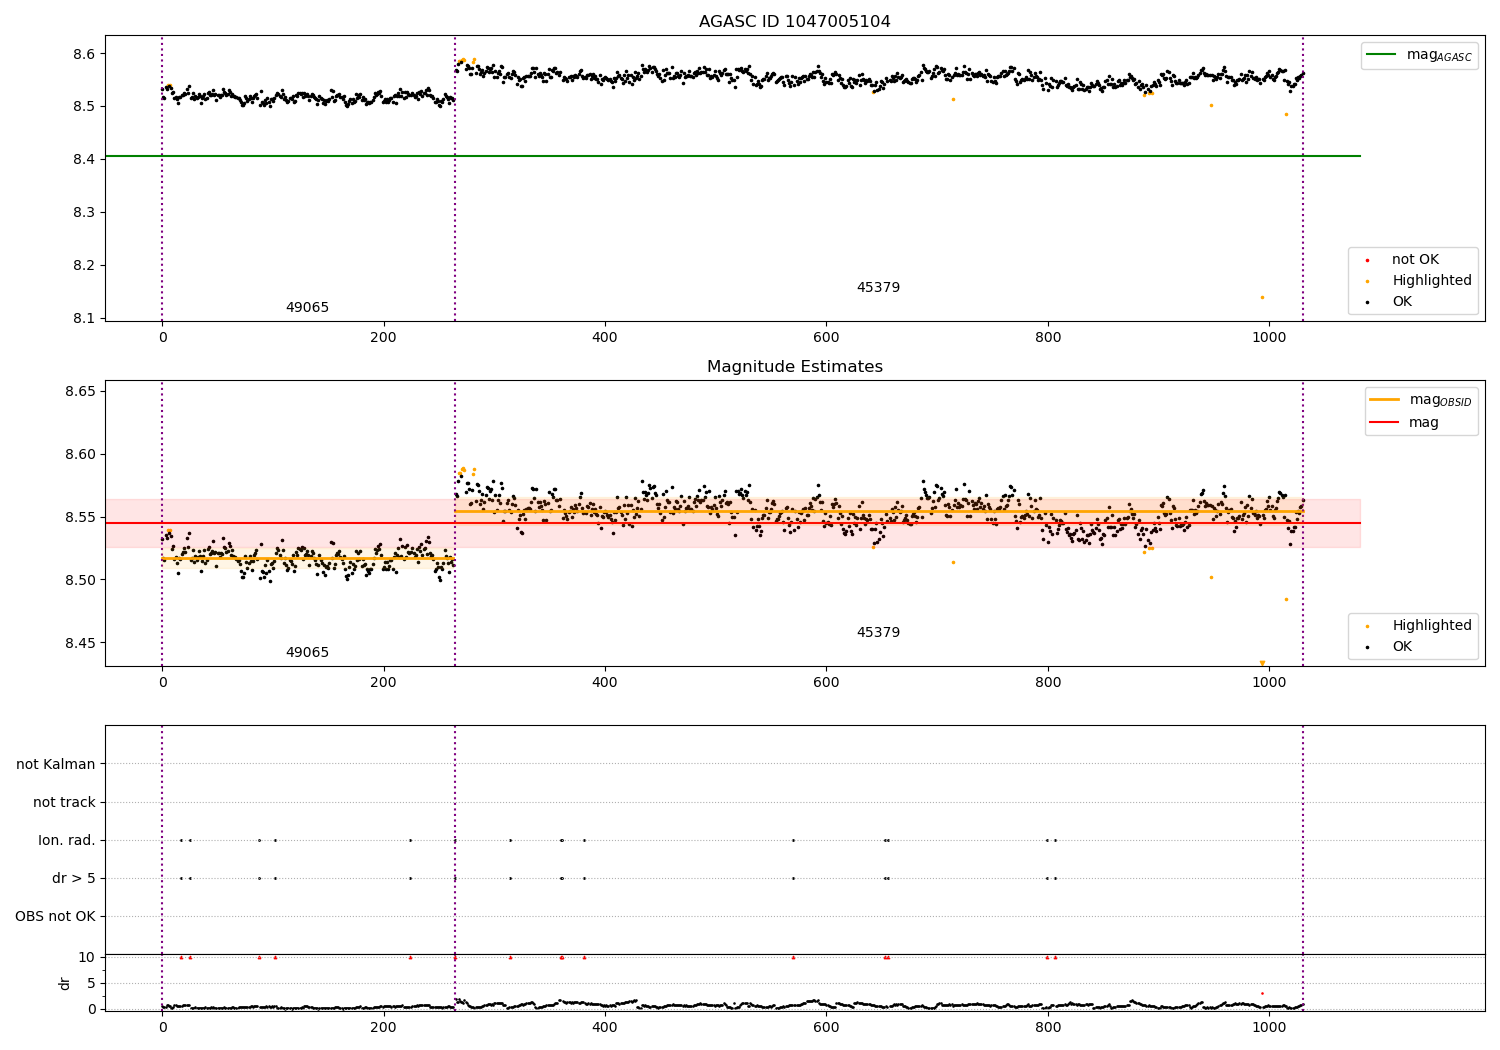Click orange outlier point near 8.14 in top plot
Screen dimensions: 1500x1050
[x=1262, y=297]
